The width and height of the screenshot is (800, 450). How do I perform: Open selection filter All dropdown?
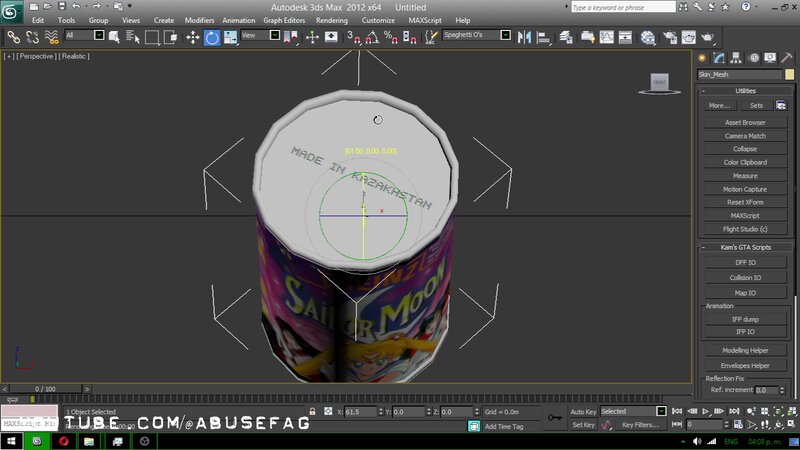[99, 35]
